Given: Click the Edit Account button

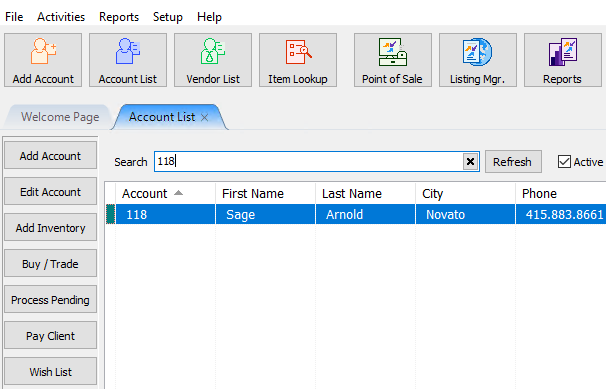Looking at the screenshot, I should 50,192.
